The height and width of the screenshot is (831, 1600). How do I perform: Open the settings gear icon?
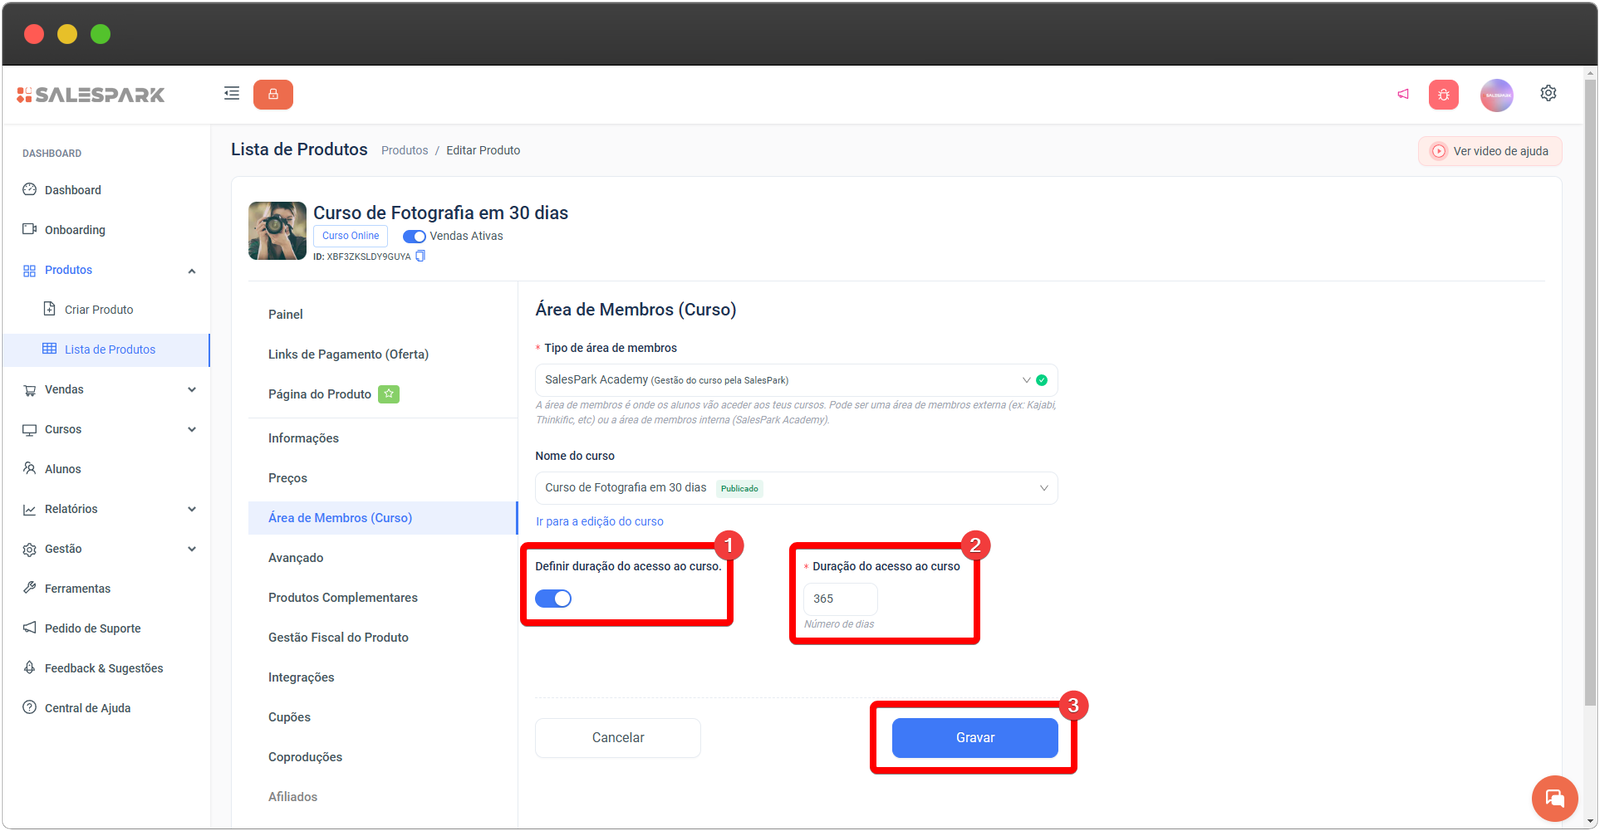1548,93
